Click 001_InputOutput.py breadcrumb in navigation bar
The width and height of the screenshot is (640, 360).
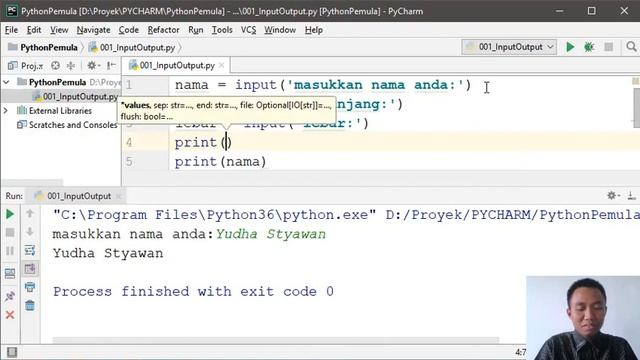point(132,47)
